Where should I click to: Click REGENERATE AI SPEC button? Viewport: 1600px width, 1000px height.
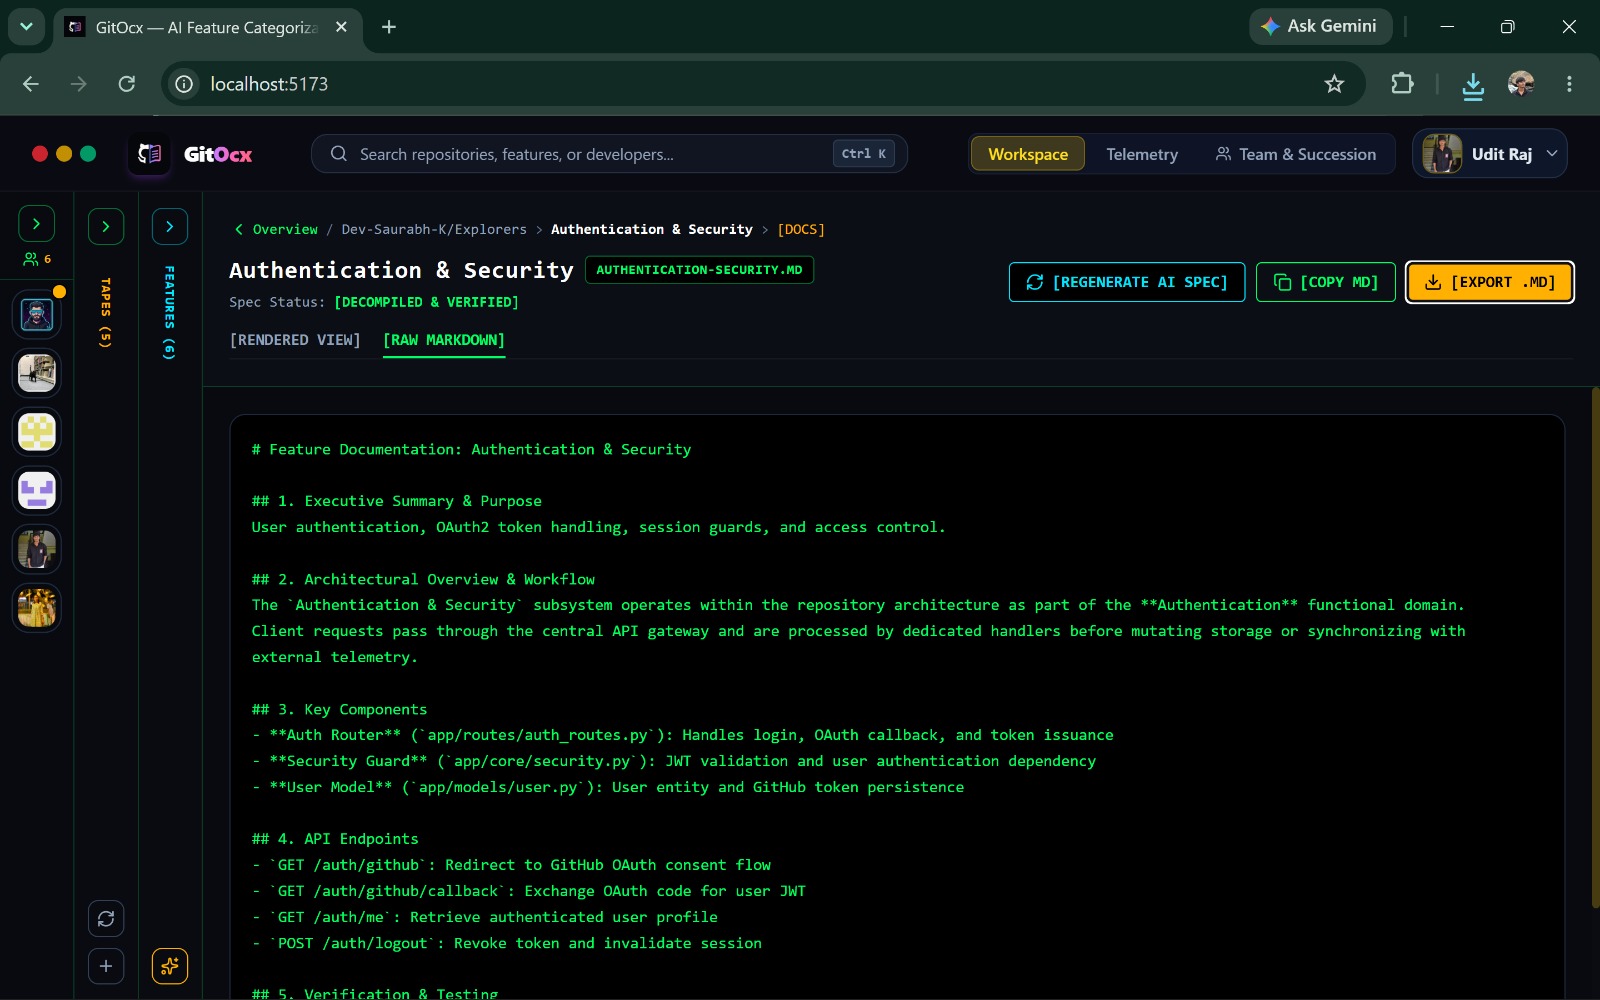[x=1127, y=282]
